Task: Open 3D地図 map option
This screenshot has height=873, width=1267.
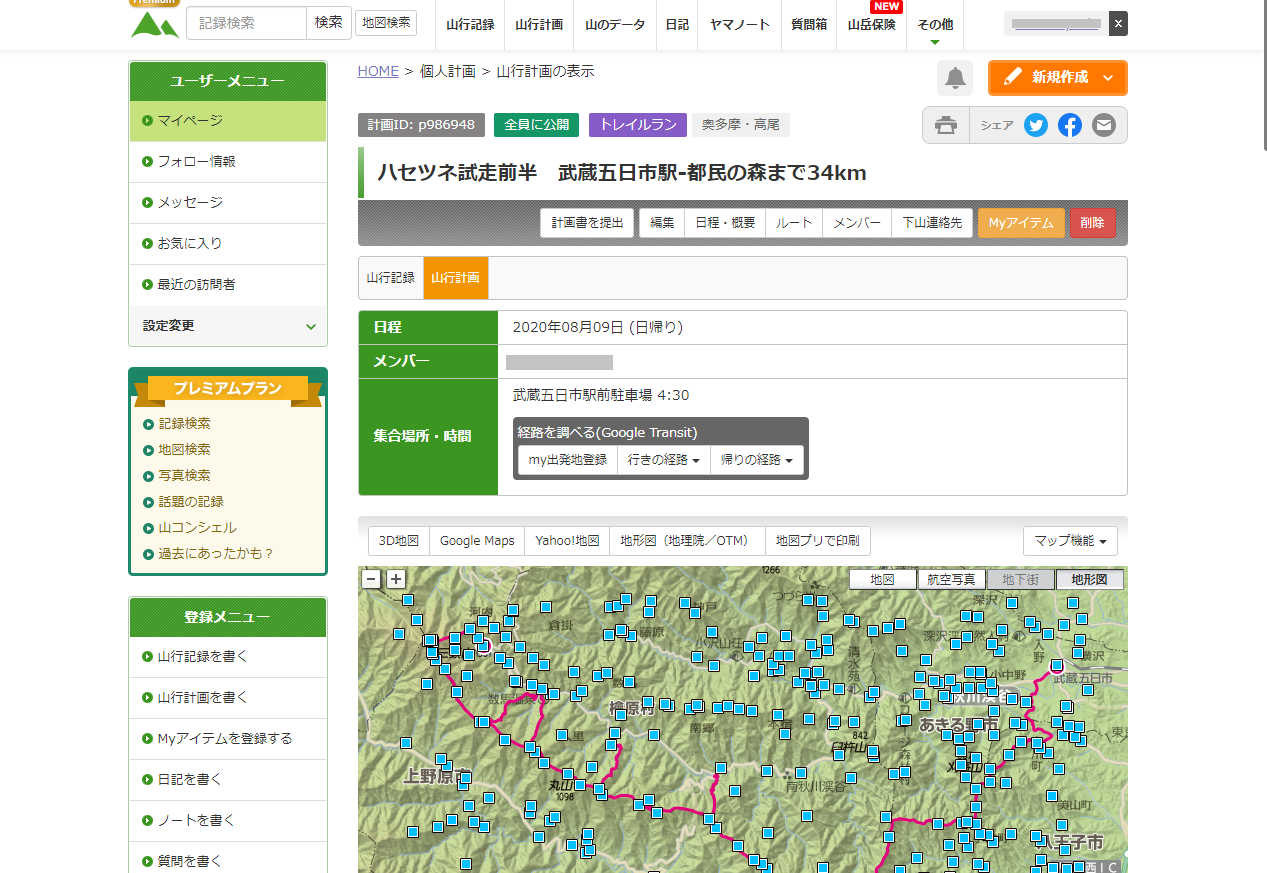Action: click(398, 541)
